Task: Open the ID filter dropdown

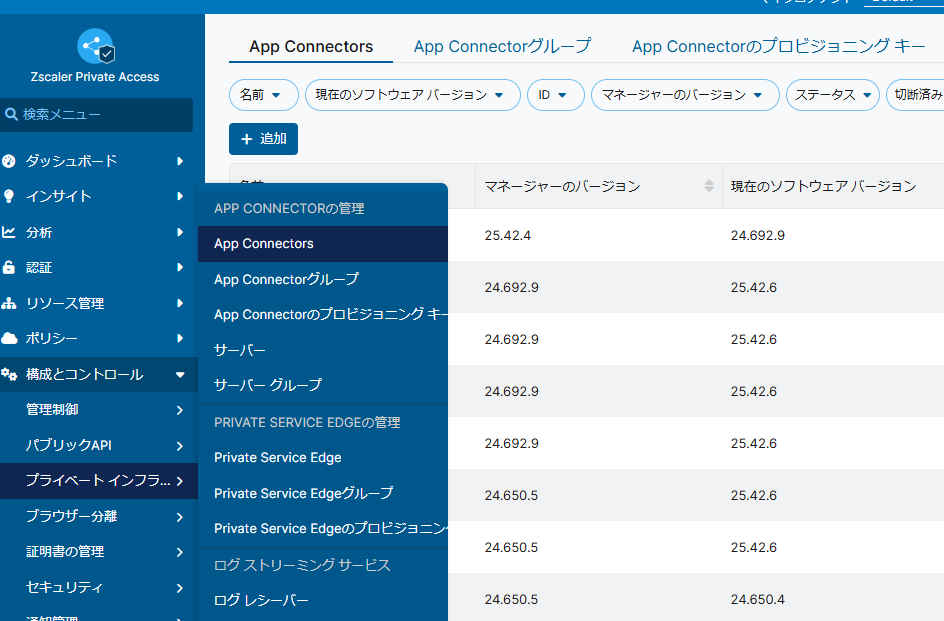Action: coord(556,95)
